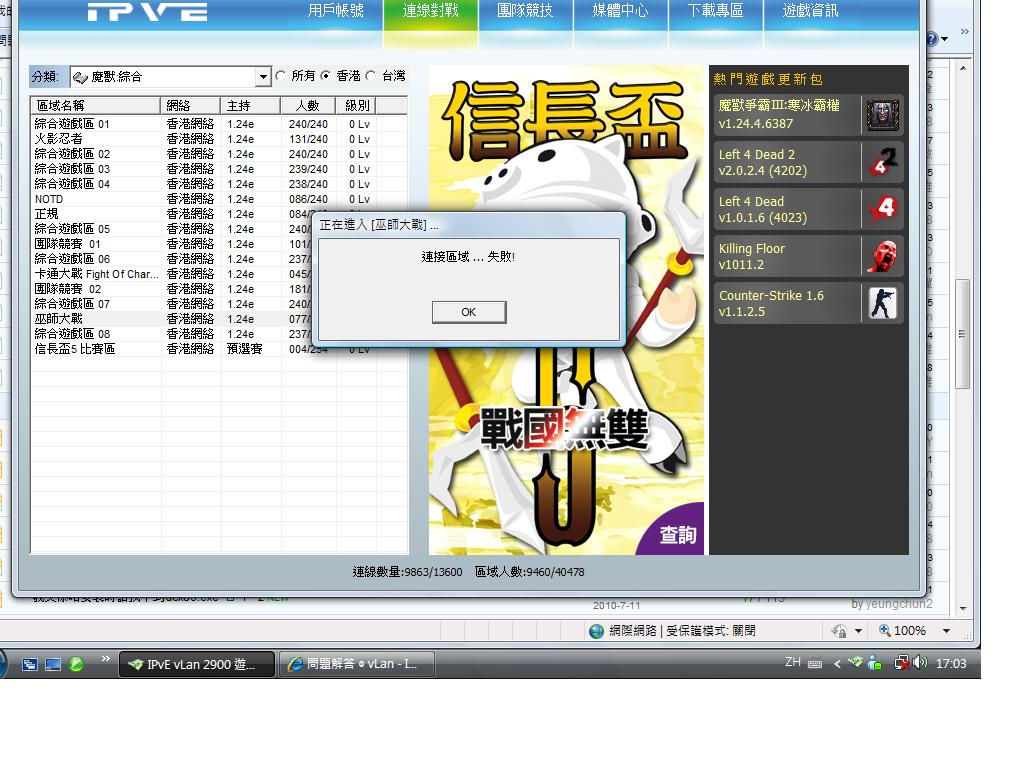Switch to IPvE vLan 2900 taskbar button

click(x=197, y=664)
